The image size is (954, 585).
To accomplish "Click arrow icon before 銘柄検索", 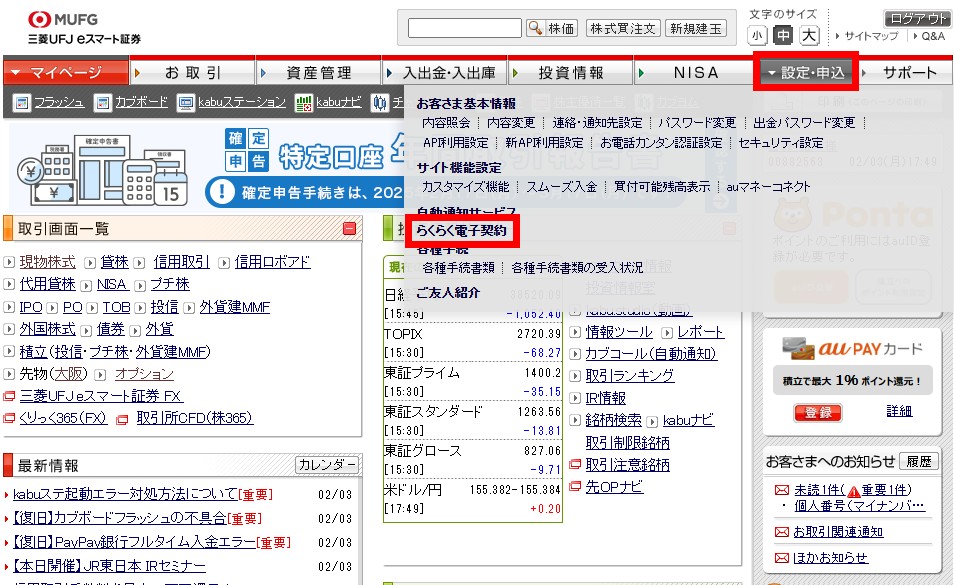I will point(575,420).
